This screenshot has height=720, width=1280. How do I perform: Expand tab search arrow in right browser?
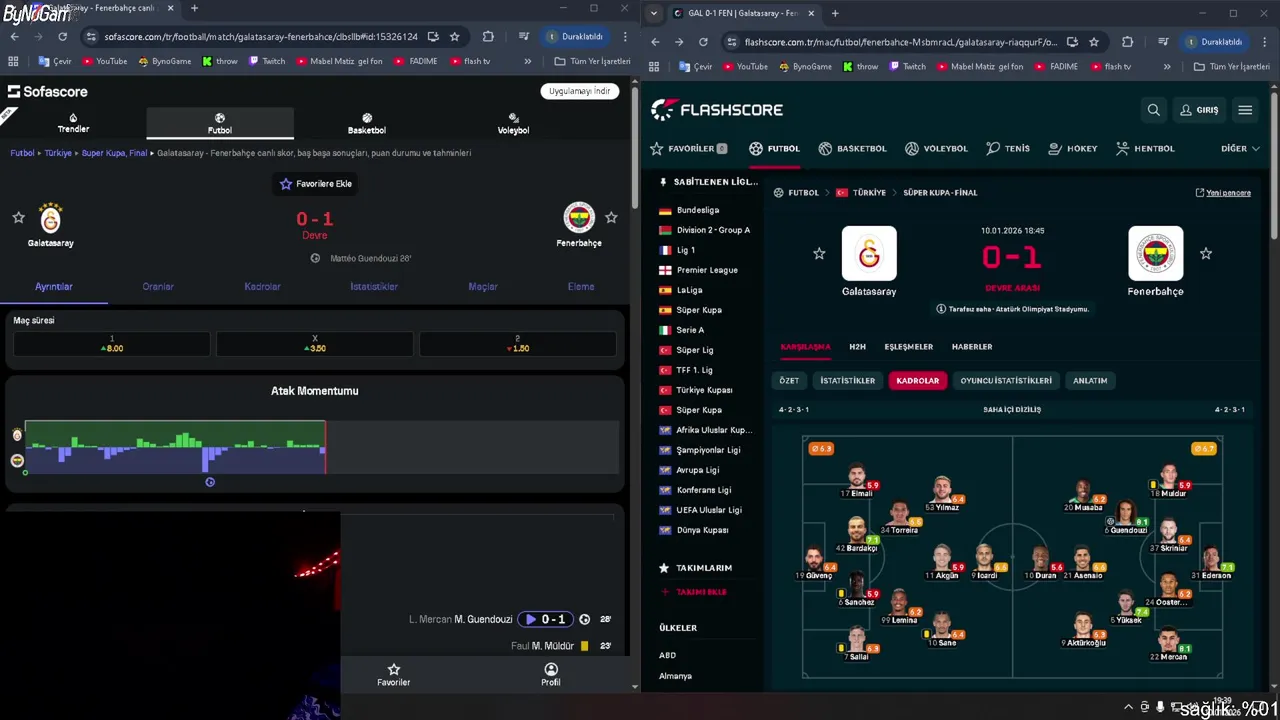pos(654,13)
